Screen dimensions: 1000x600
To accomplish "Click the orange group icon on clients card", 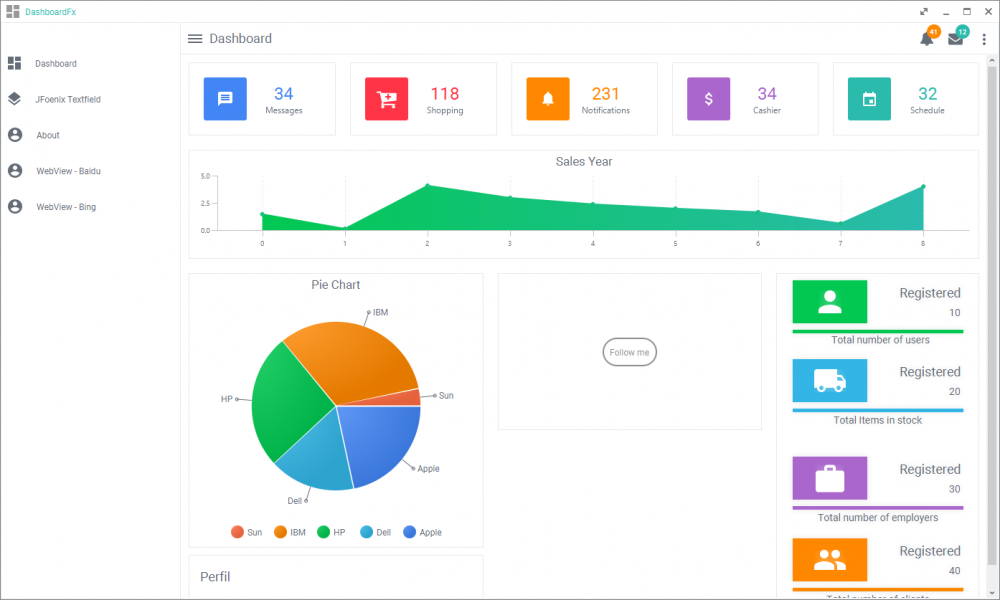I will pyautogui.click(x=829, y=560).
